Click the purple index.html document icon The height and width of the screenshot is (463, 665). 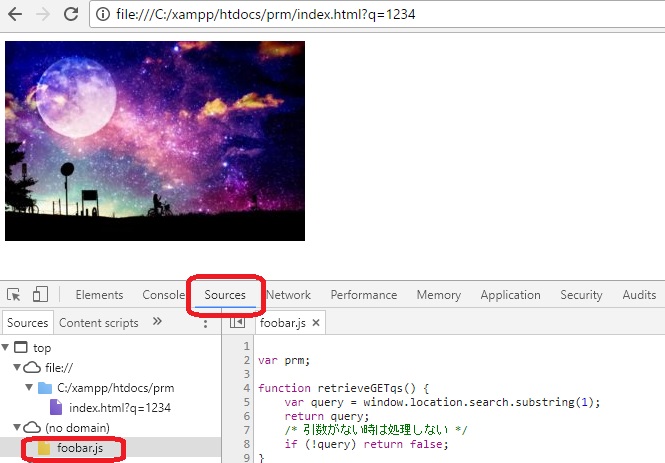56,407
